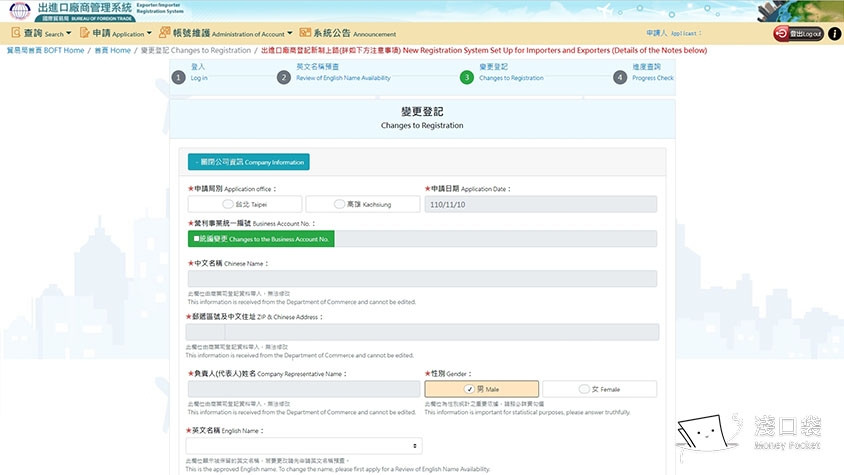Select step 2 Review of English Name Availability
The width and height of the screenshot is (844, 475).
[x=334, y=72]
